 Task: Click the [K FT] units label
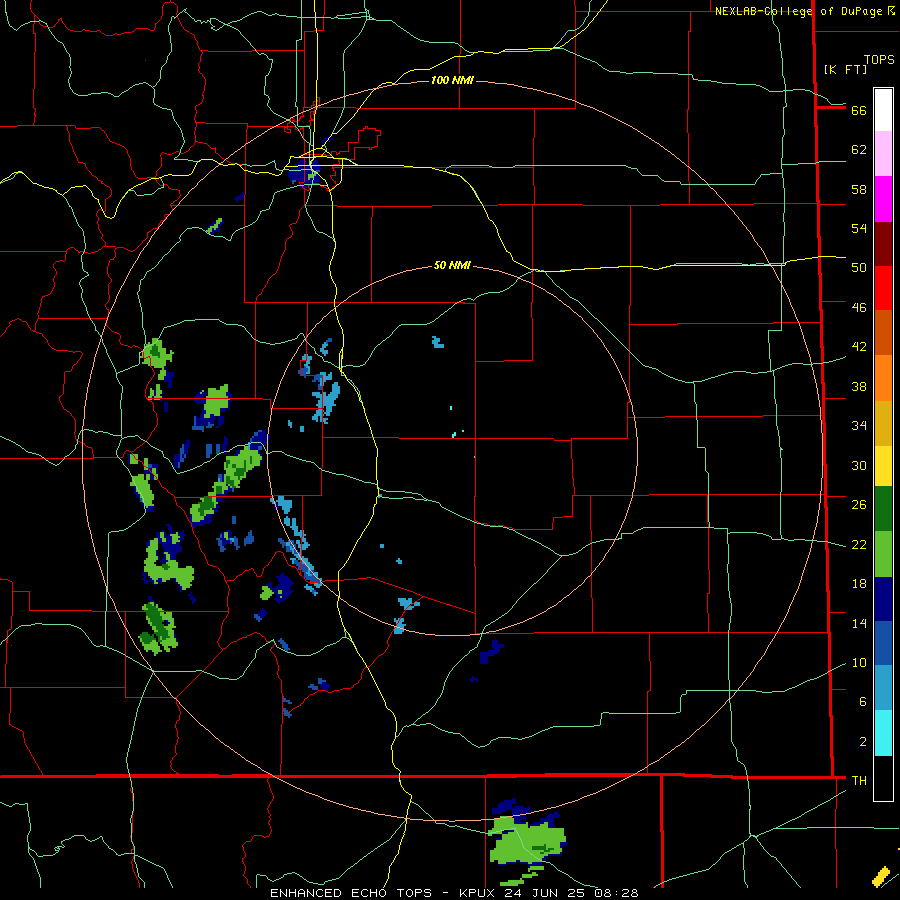pyautogui.click(x=845, y=69)
